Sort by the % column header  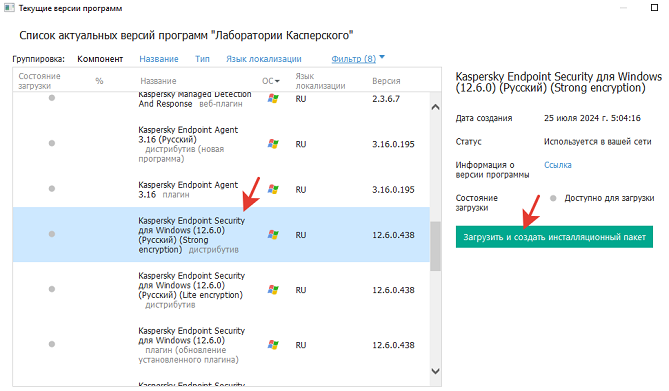pos(99,81)
